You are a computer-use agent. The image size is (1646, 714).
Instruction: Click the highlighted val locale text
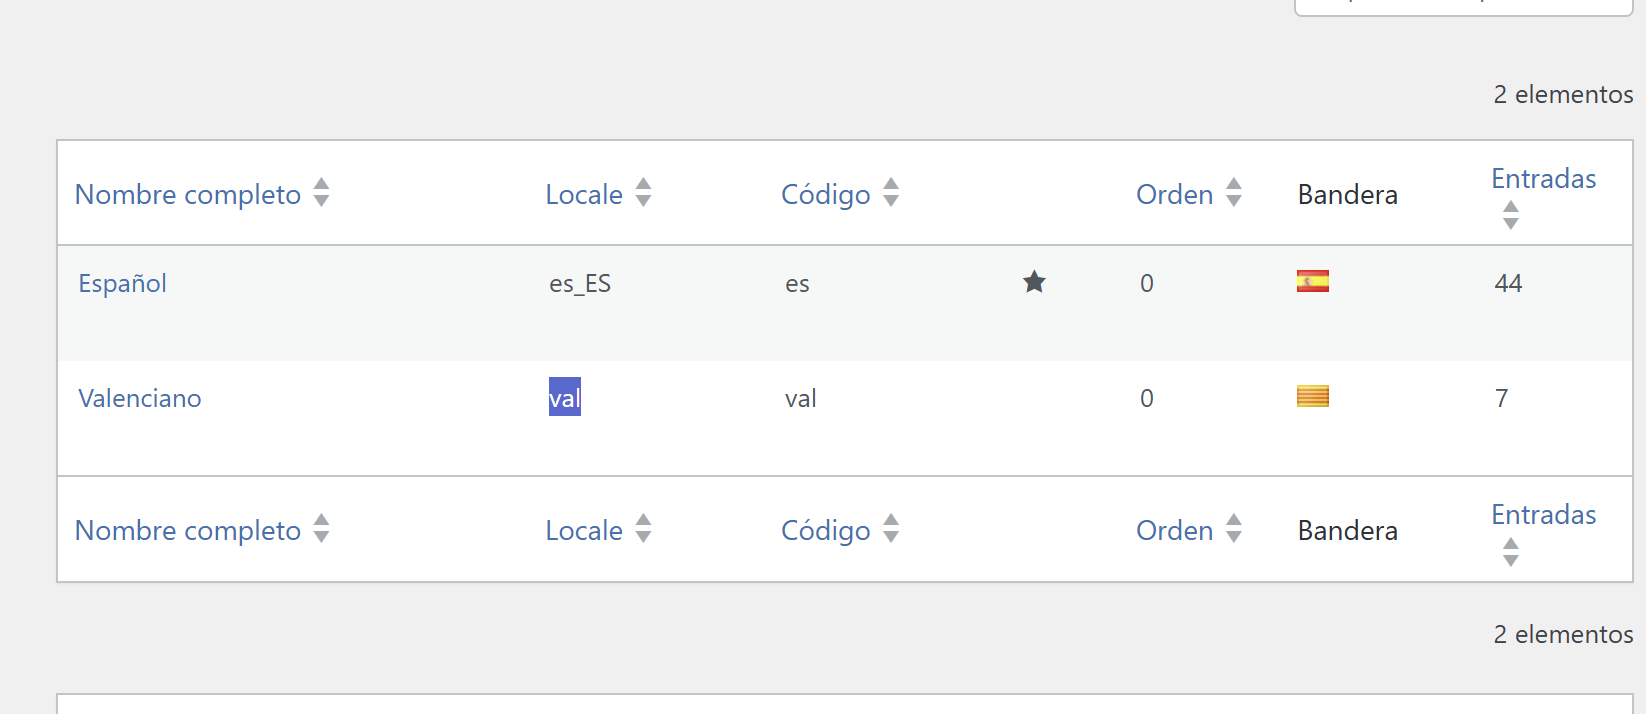click(564, 398)
